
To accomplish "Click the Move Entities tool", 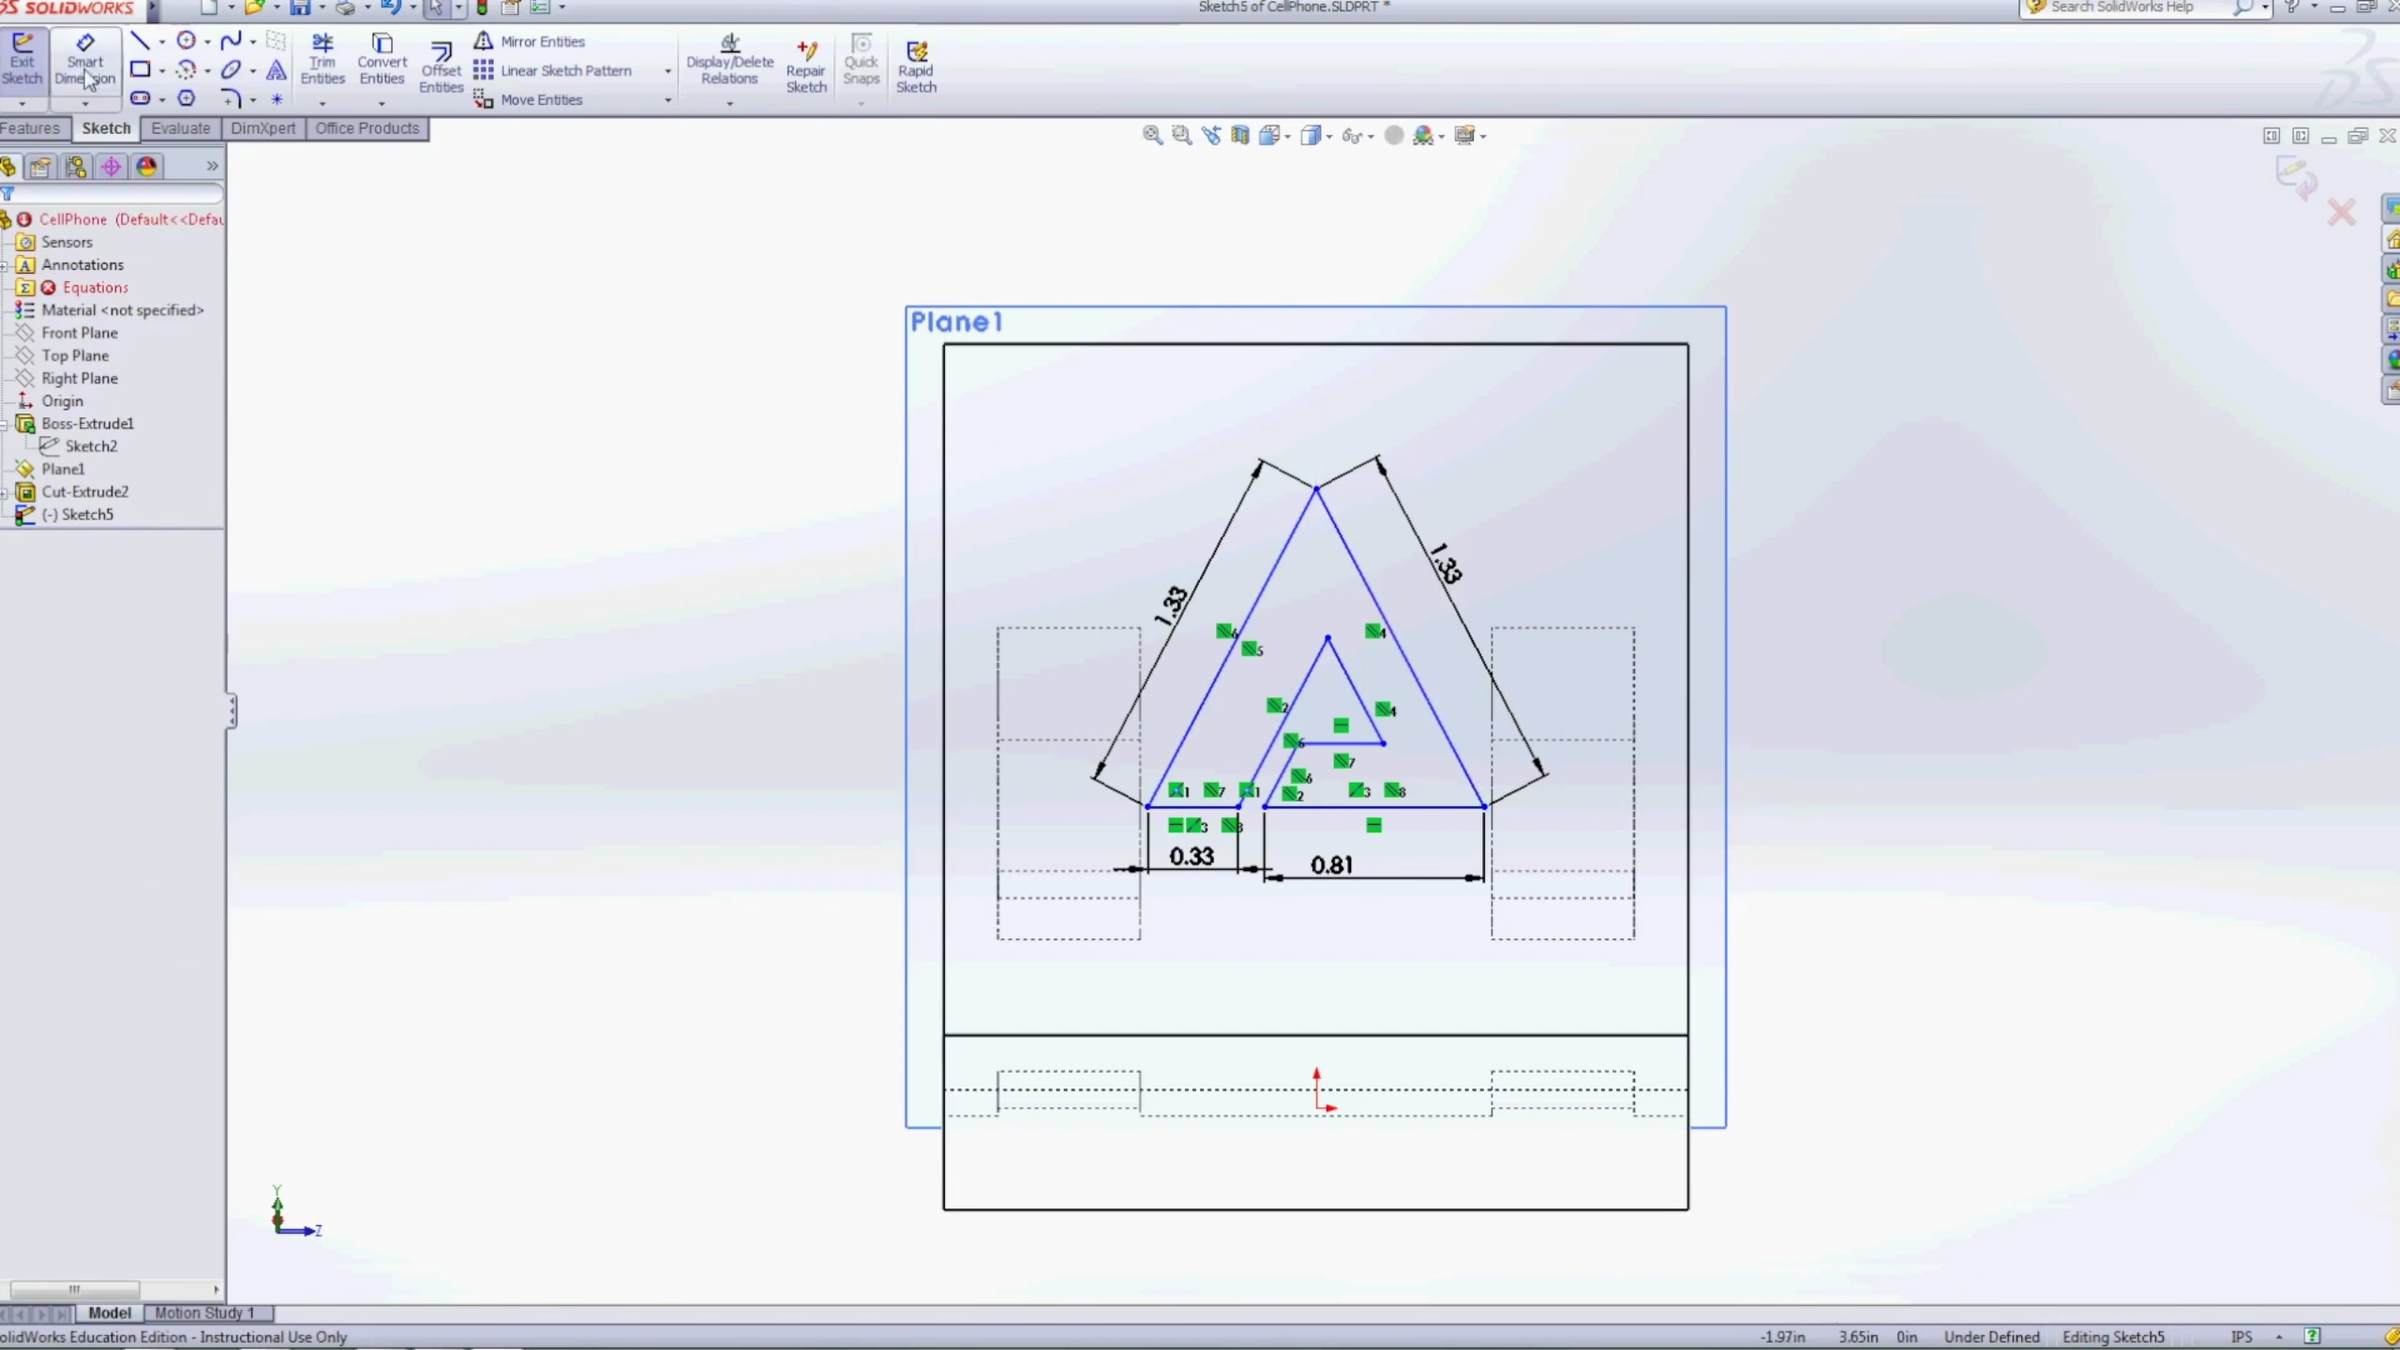I will 528,99.
